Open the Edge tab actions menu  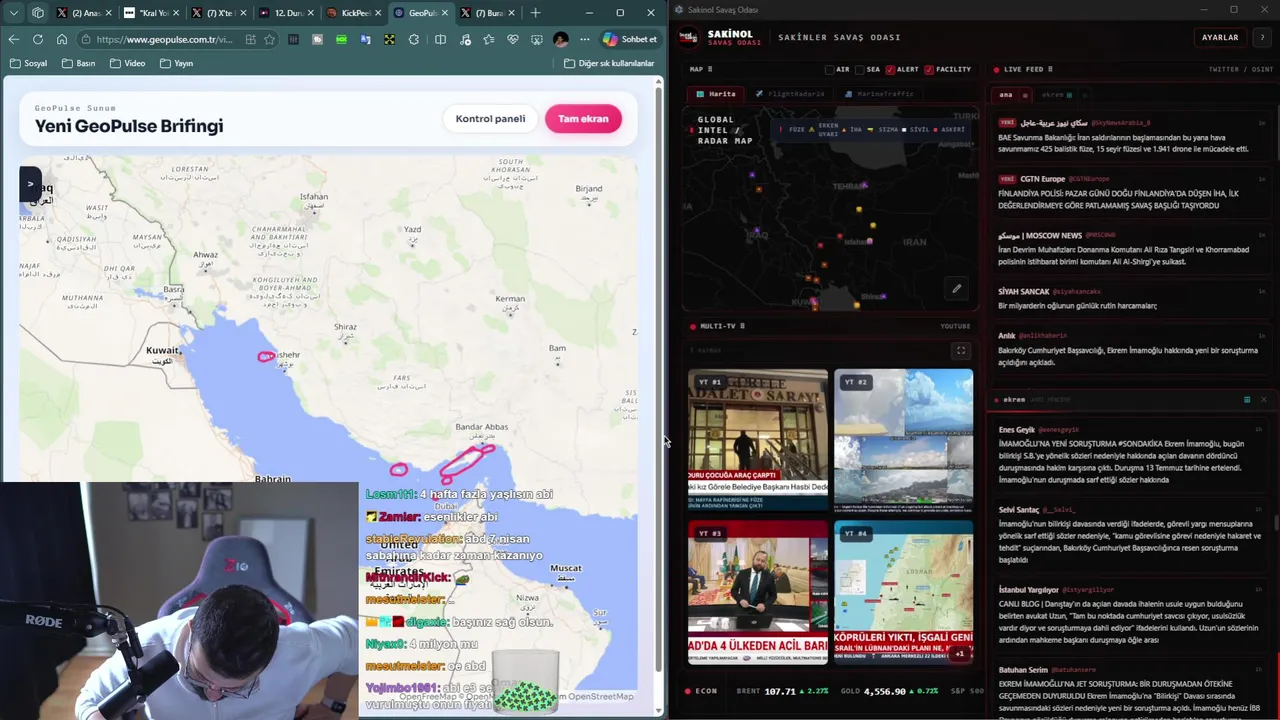click(13, 13)
